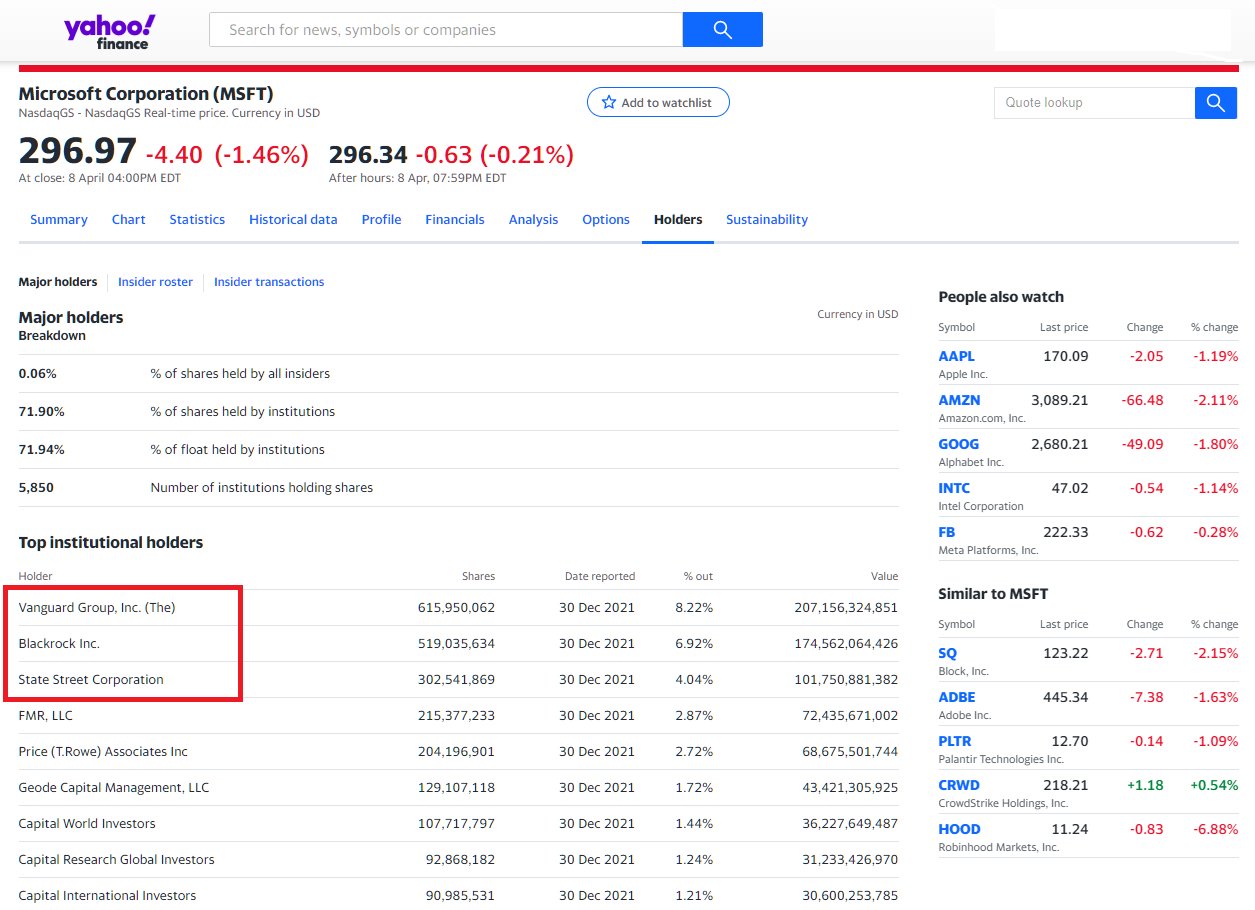Open the Insider roster link
The width and height of the screenshot is (1255, 910).
[155, 282]
